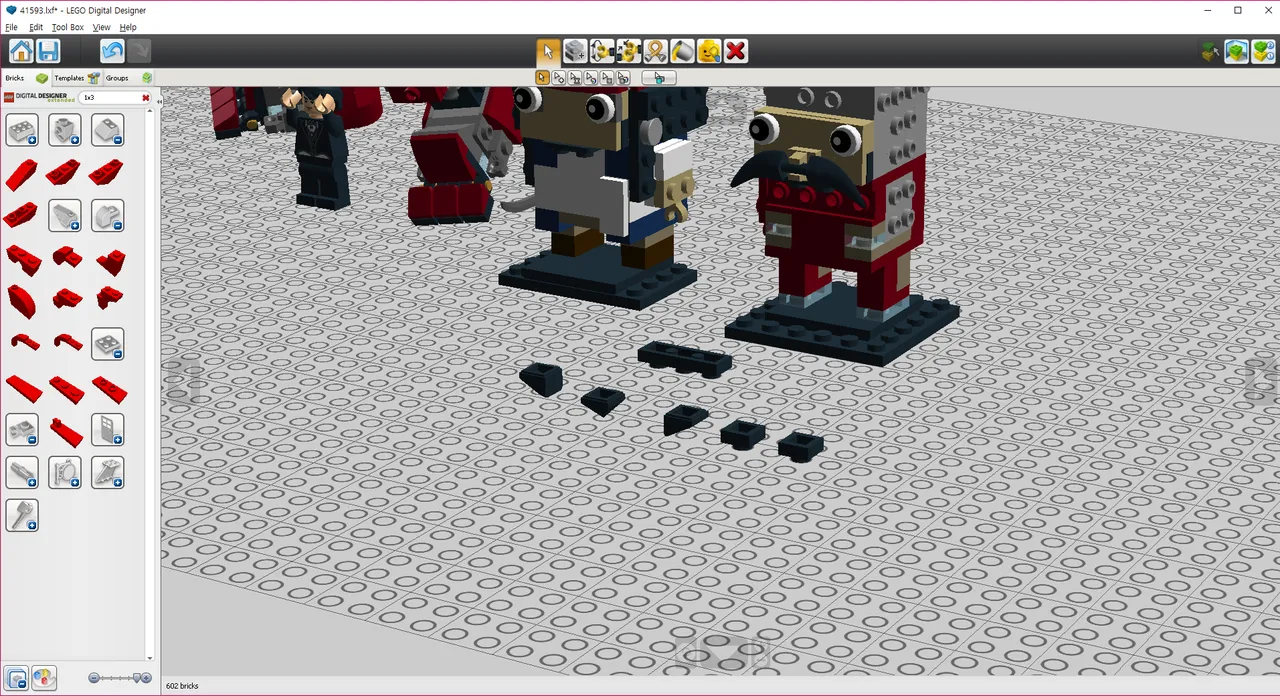Pick the Flex tool
The image size is (1280, 696).
[x=655, y=51]
